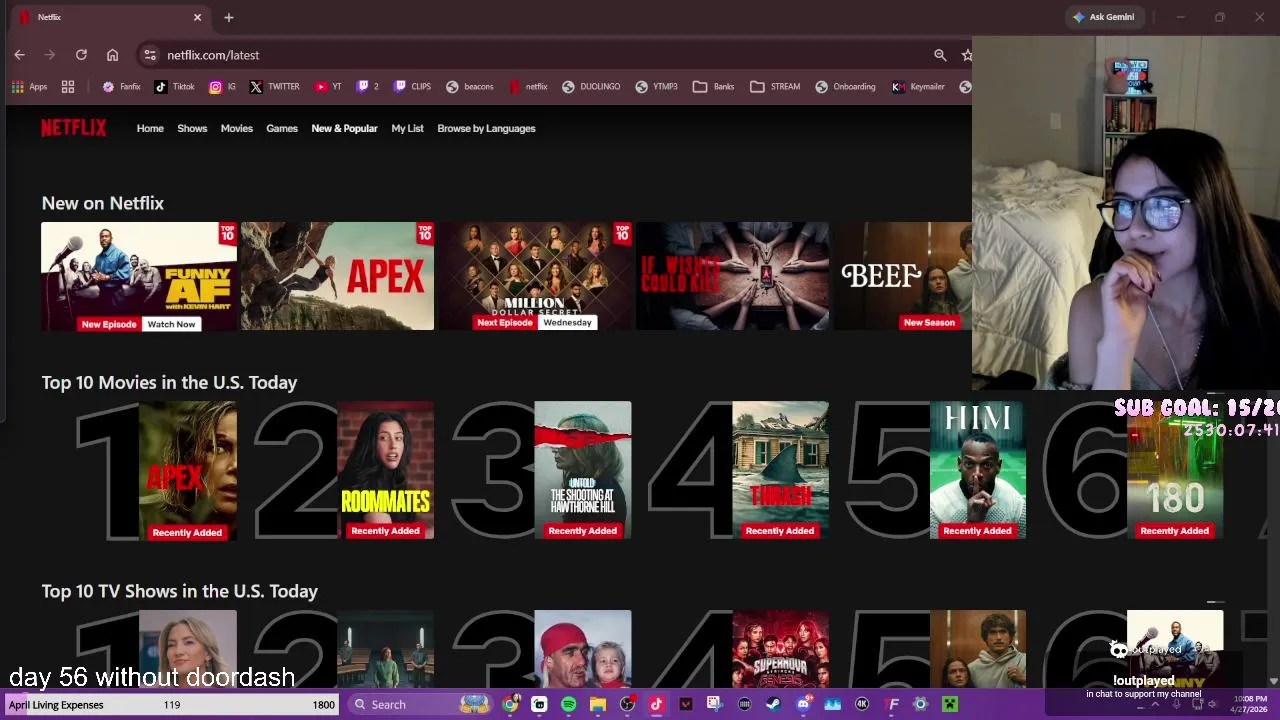The height and width of the screenshot is (720, 1280).
Task: Open the YT YouTube bookmark
Action: (x=327, y=87)
